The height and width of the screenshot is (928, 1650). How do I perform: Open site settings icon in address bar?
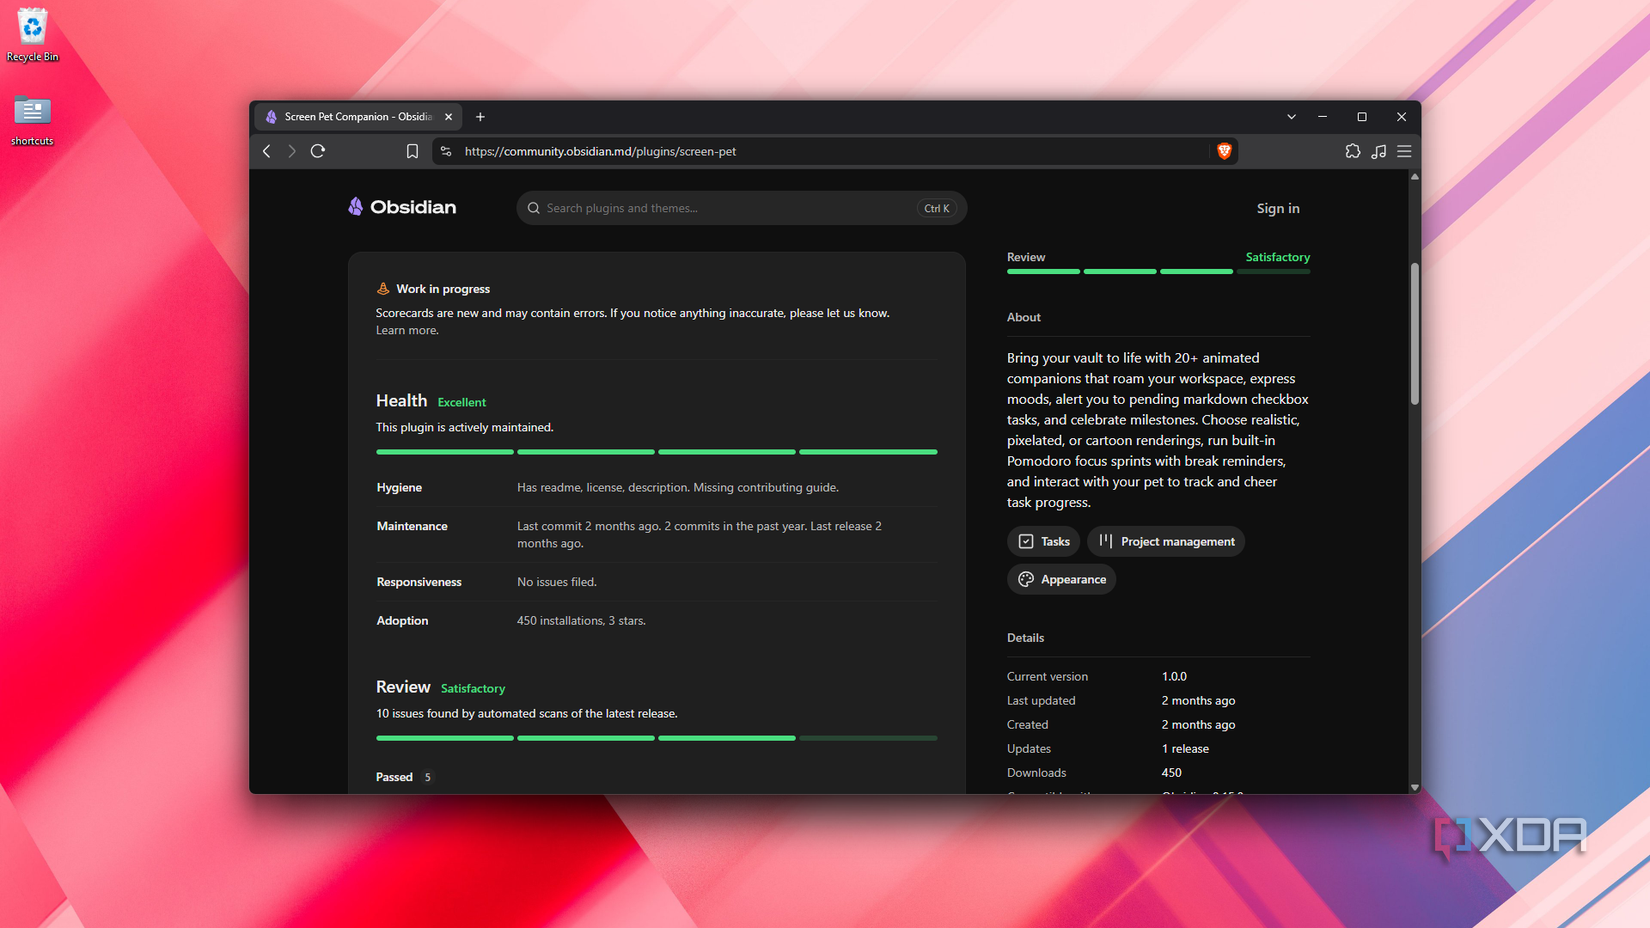[x=446, y=151]
